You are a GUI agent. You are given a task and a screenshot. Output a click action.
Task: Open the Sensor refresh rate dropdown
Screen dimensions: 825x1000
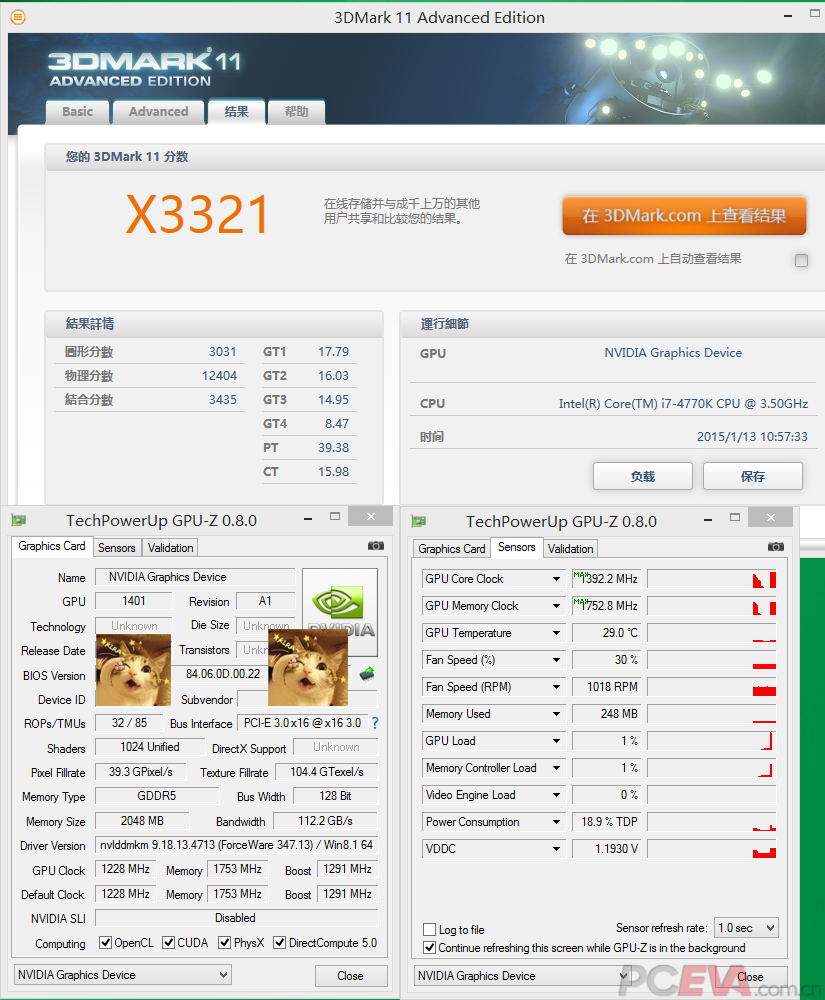(x=745, y=928)
